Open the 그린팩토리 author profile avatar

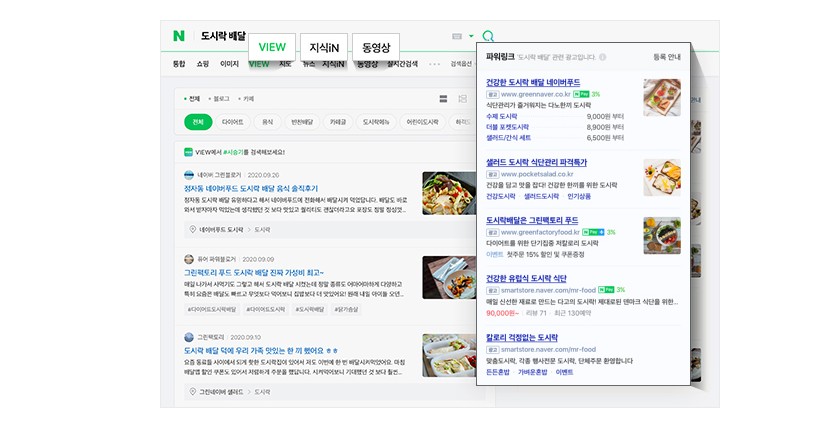(x=189, y=337)
